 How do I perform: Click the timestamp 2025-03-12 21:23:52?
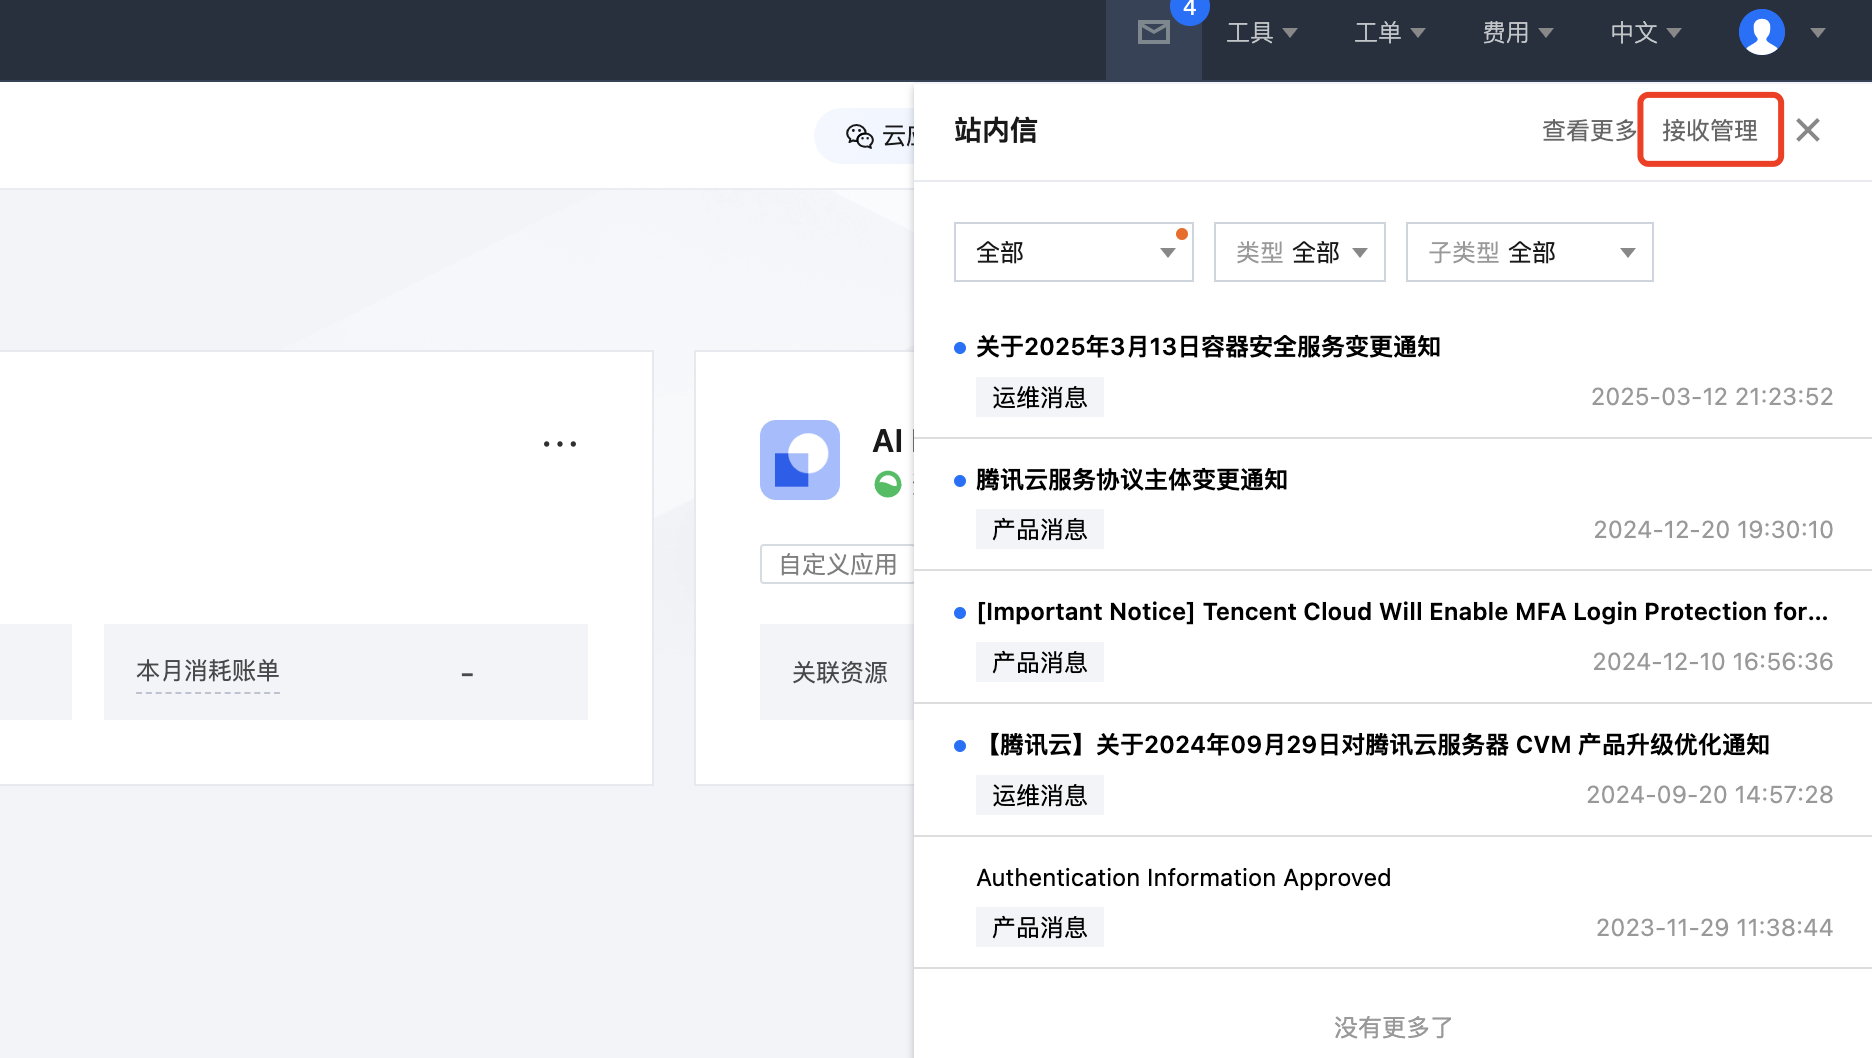coord(1712,397)
